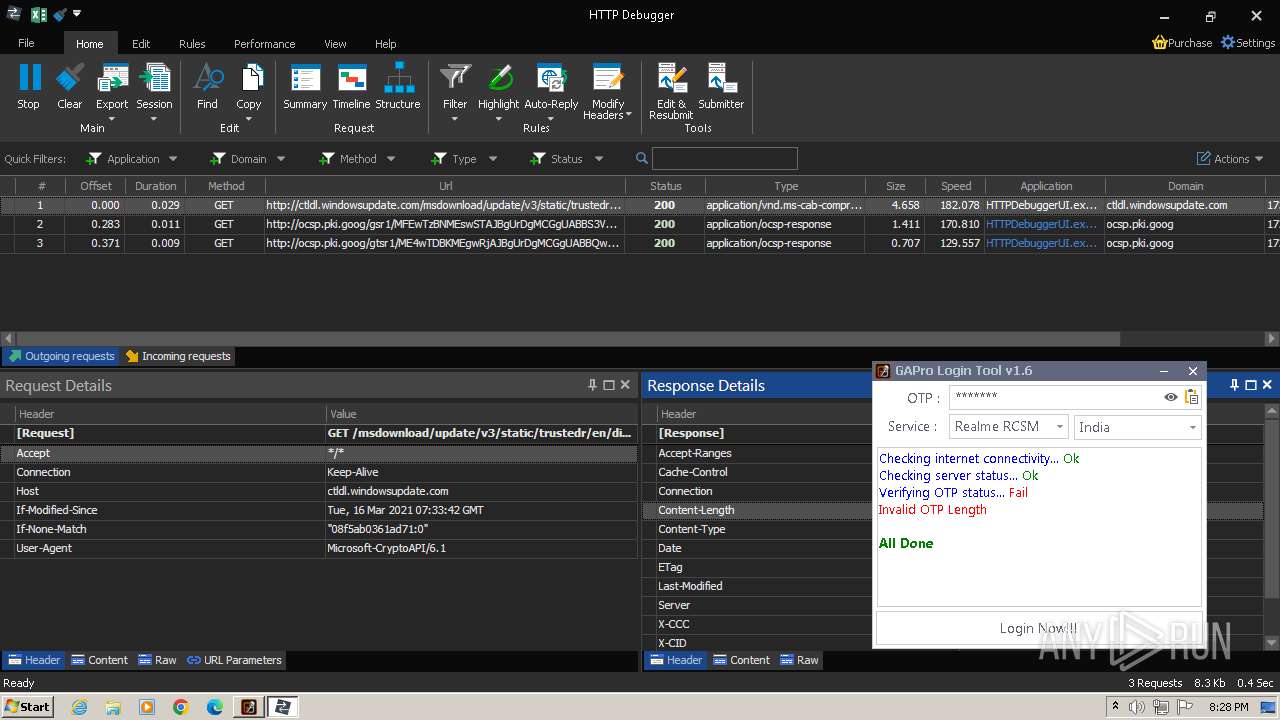Pin the Request Details panel
The image size is (1280, 720).
(x=593, y=384)
